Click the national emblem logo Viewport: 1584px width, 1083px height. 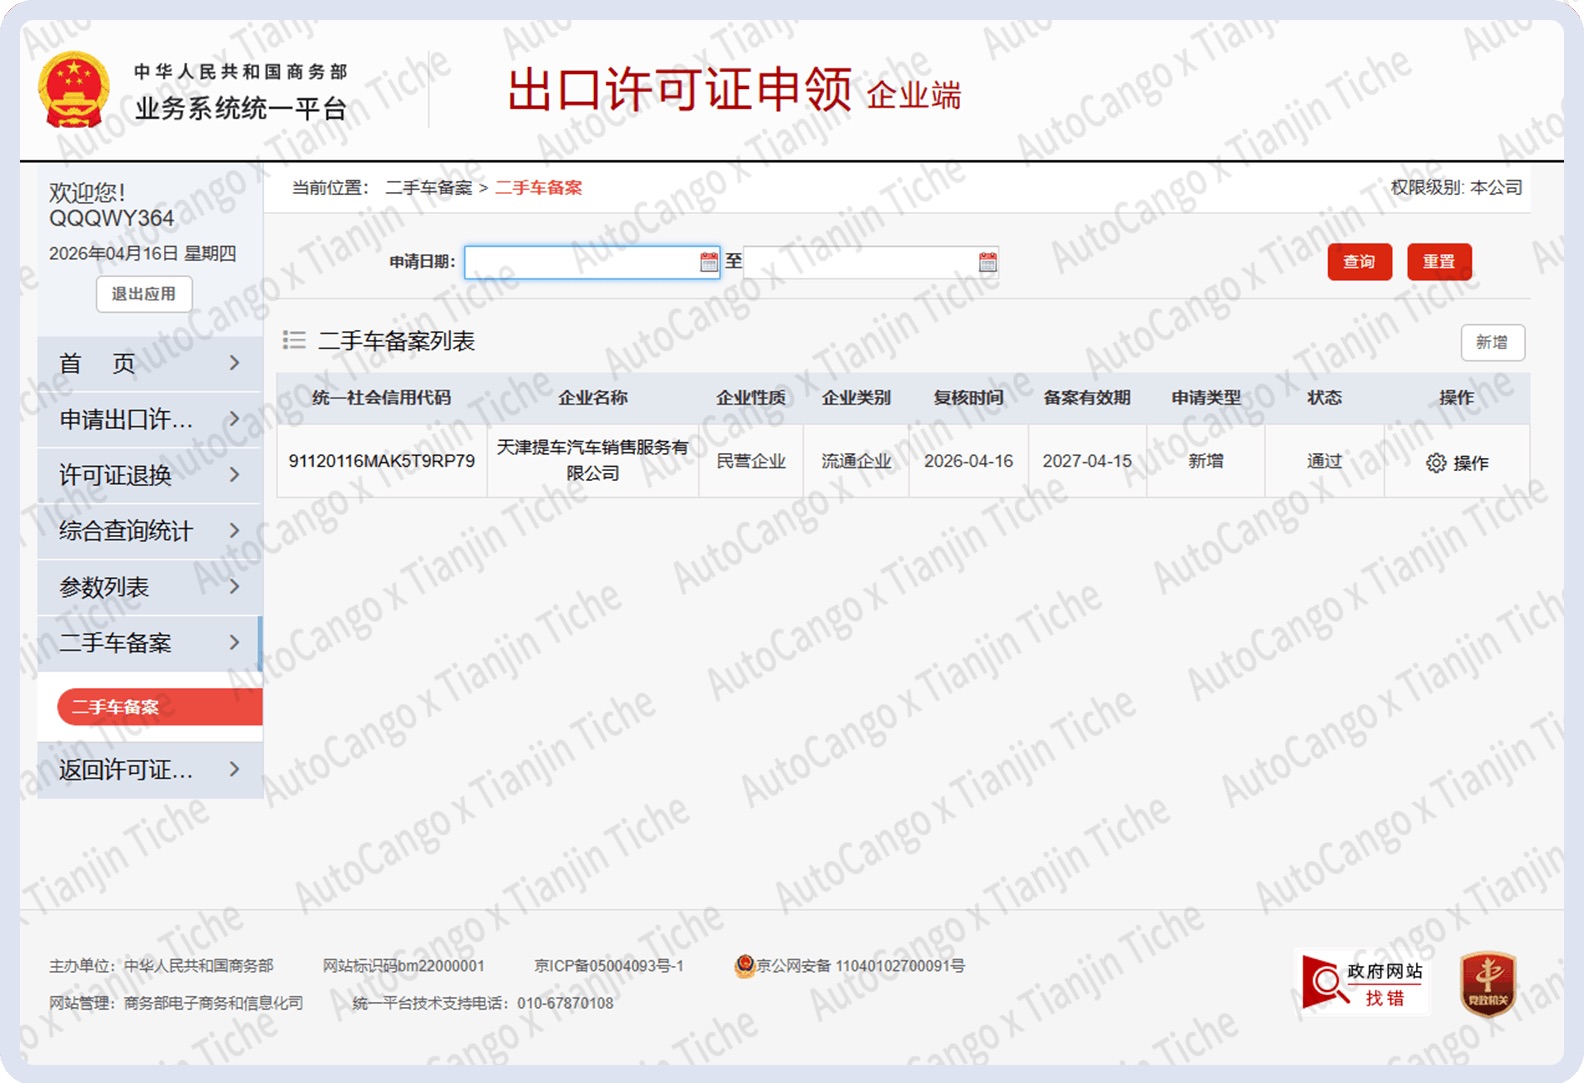[x=73, y=90]
